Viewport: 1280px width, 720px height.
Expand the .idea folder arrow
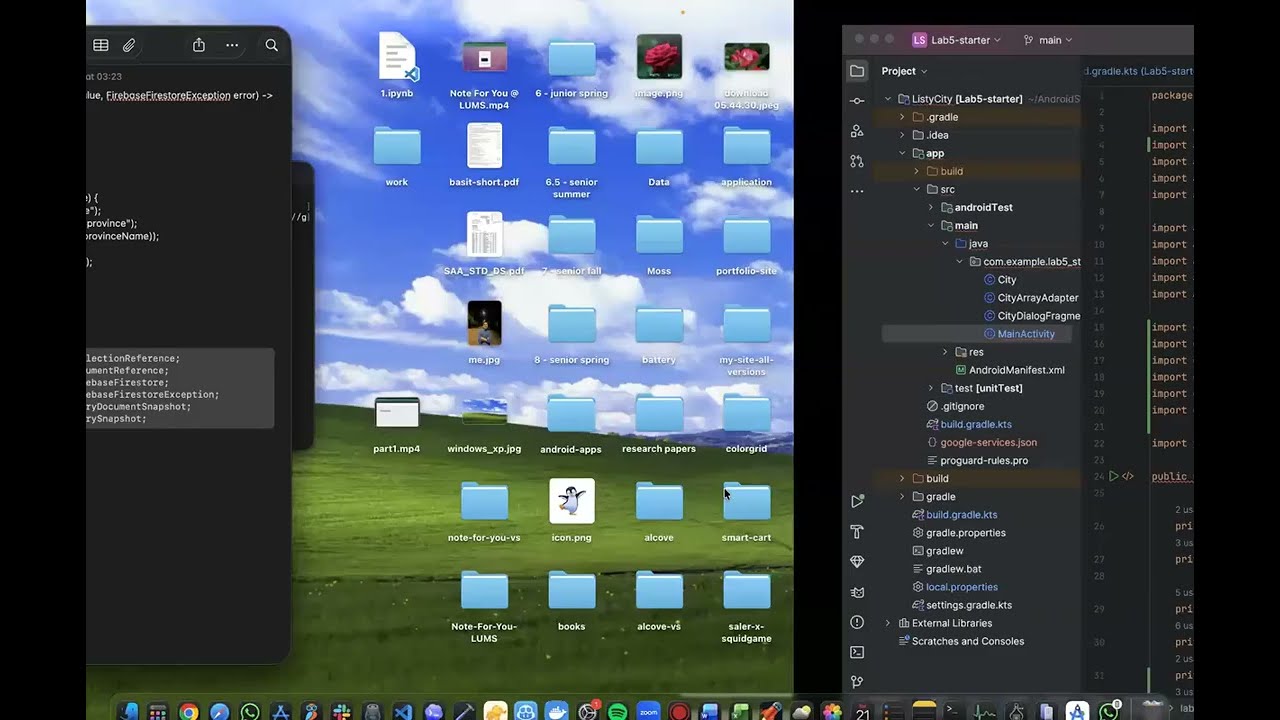pyautogui.click(x=902, y=135)
